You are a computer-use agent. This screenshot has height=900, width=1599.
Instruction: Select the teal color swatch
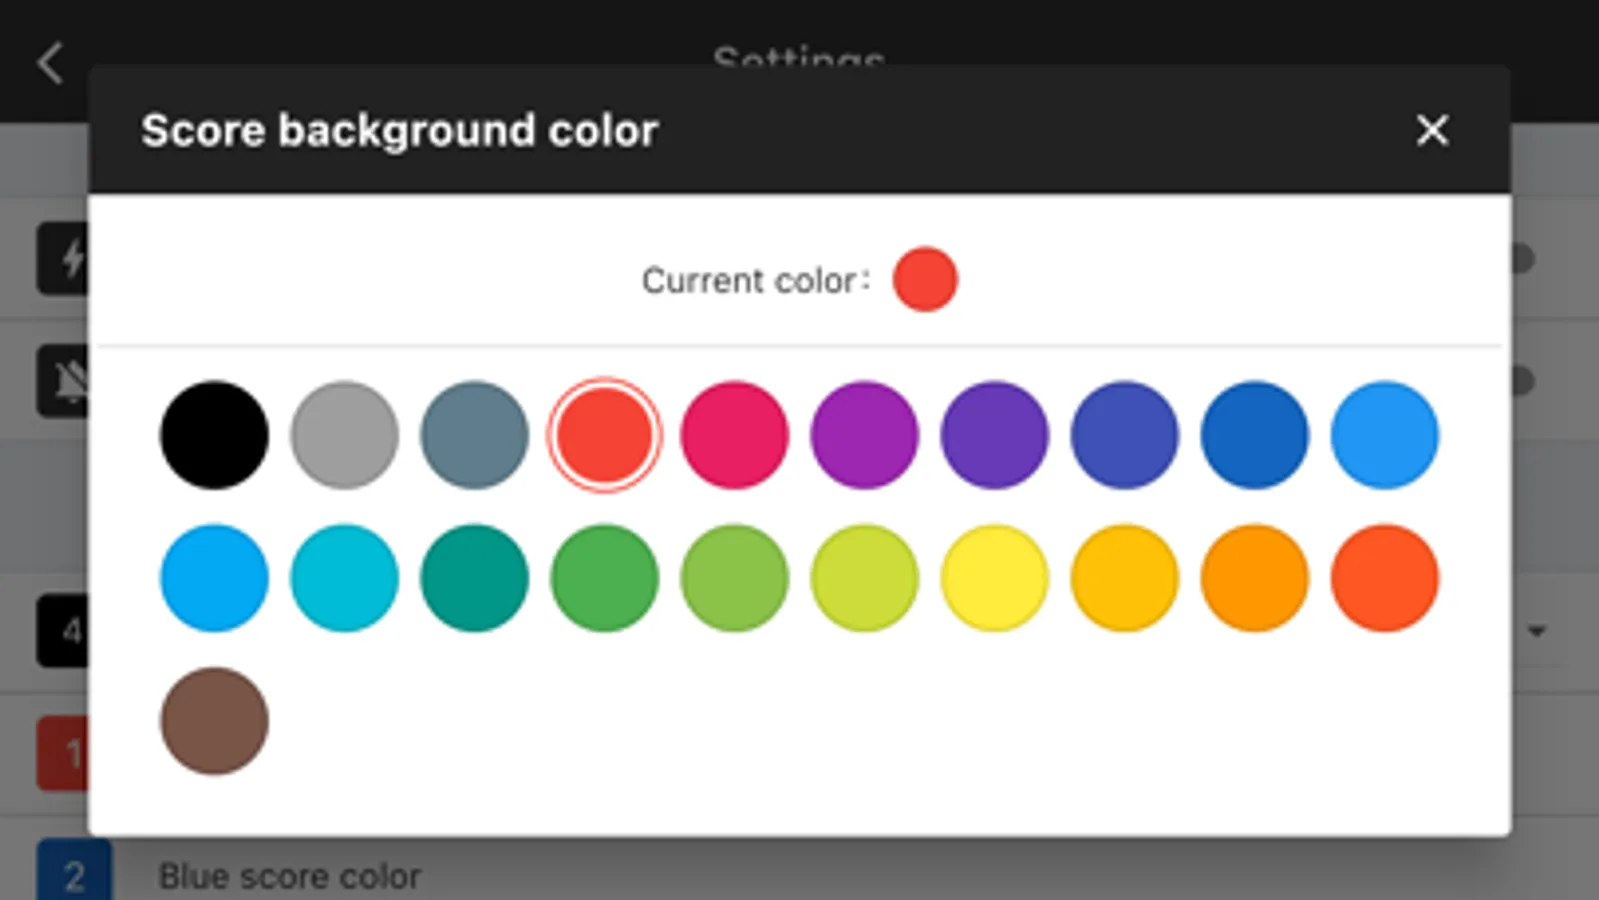[x=474, y=578]
